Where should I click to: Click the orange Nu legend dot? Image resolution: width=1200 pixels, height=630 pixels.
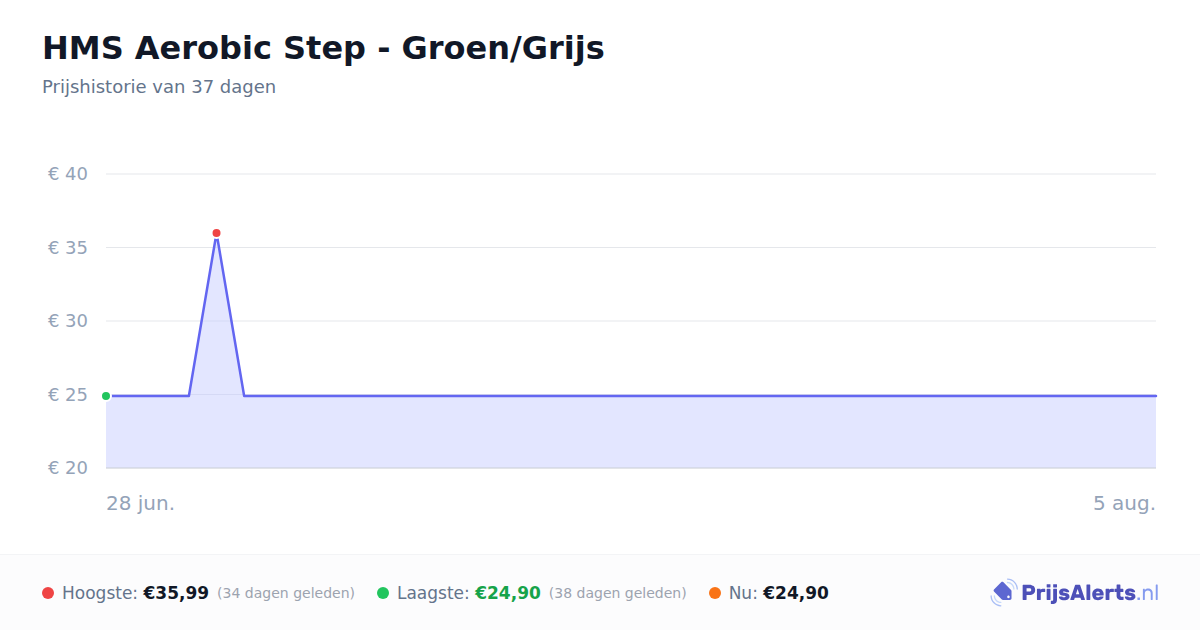click(715, 593)
